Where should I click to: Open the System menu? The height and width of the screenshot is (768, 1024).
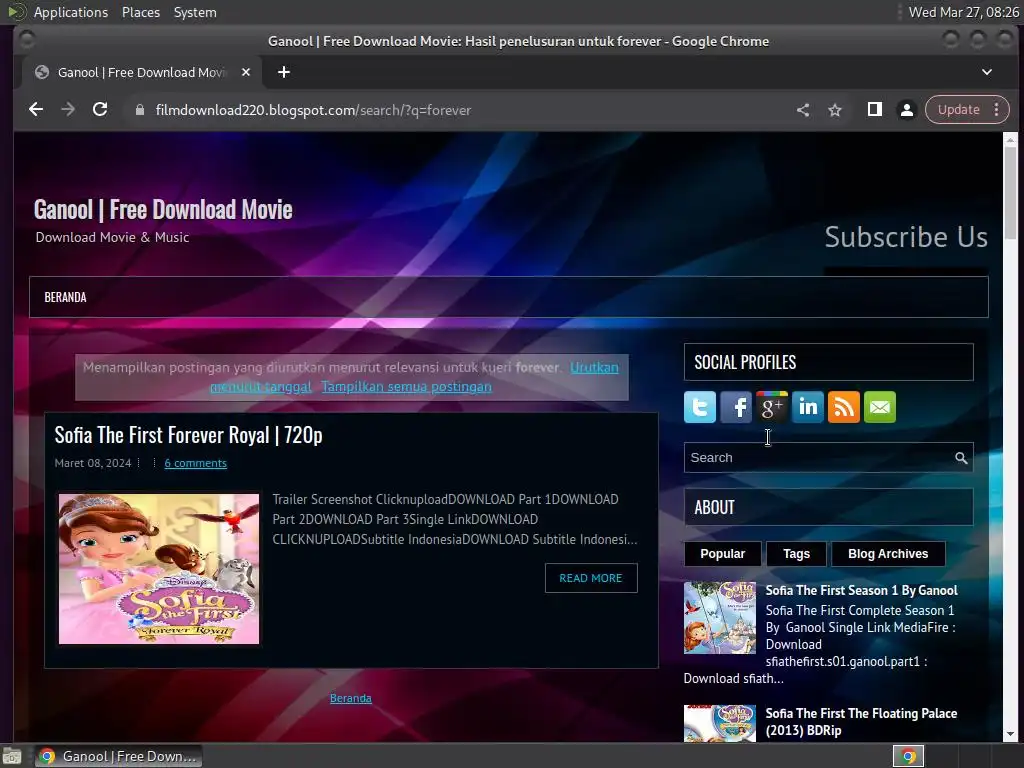pos(195,12)
